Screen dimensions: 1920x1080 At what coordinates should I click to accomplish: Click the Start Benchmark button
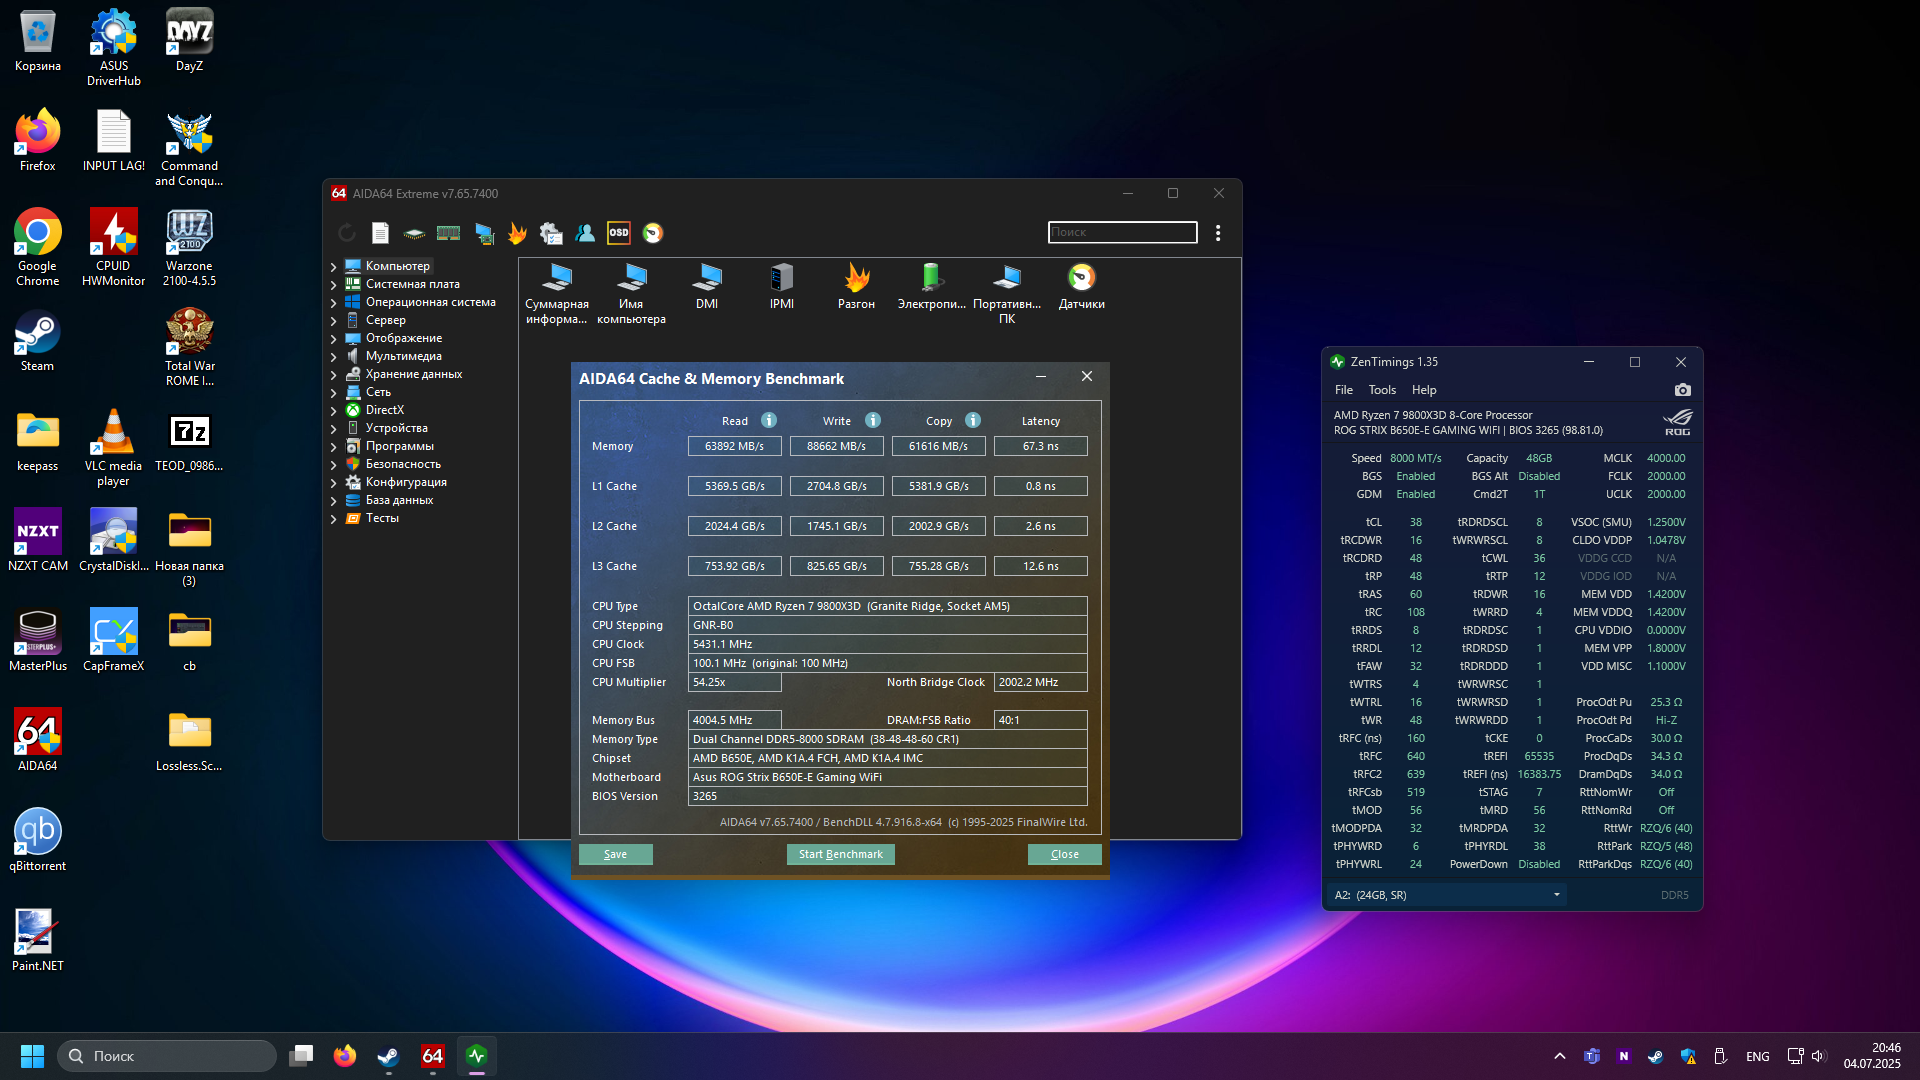click(x=840, y=854)
